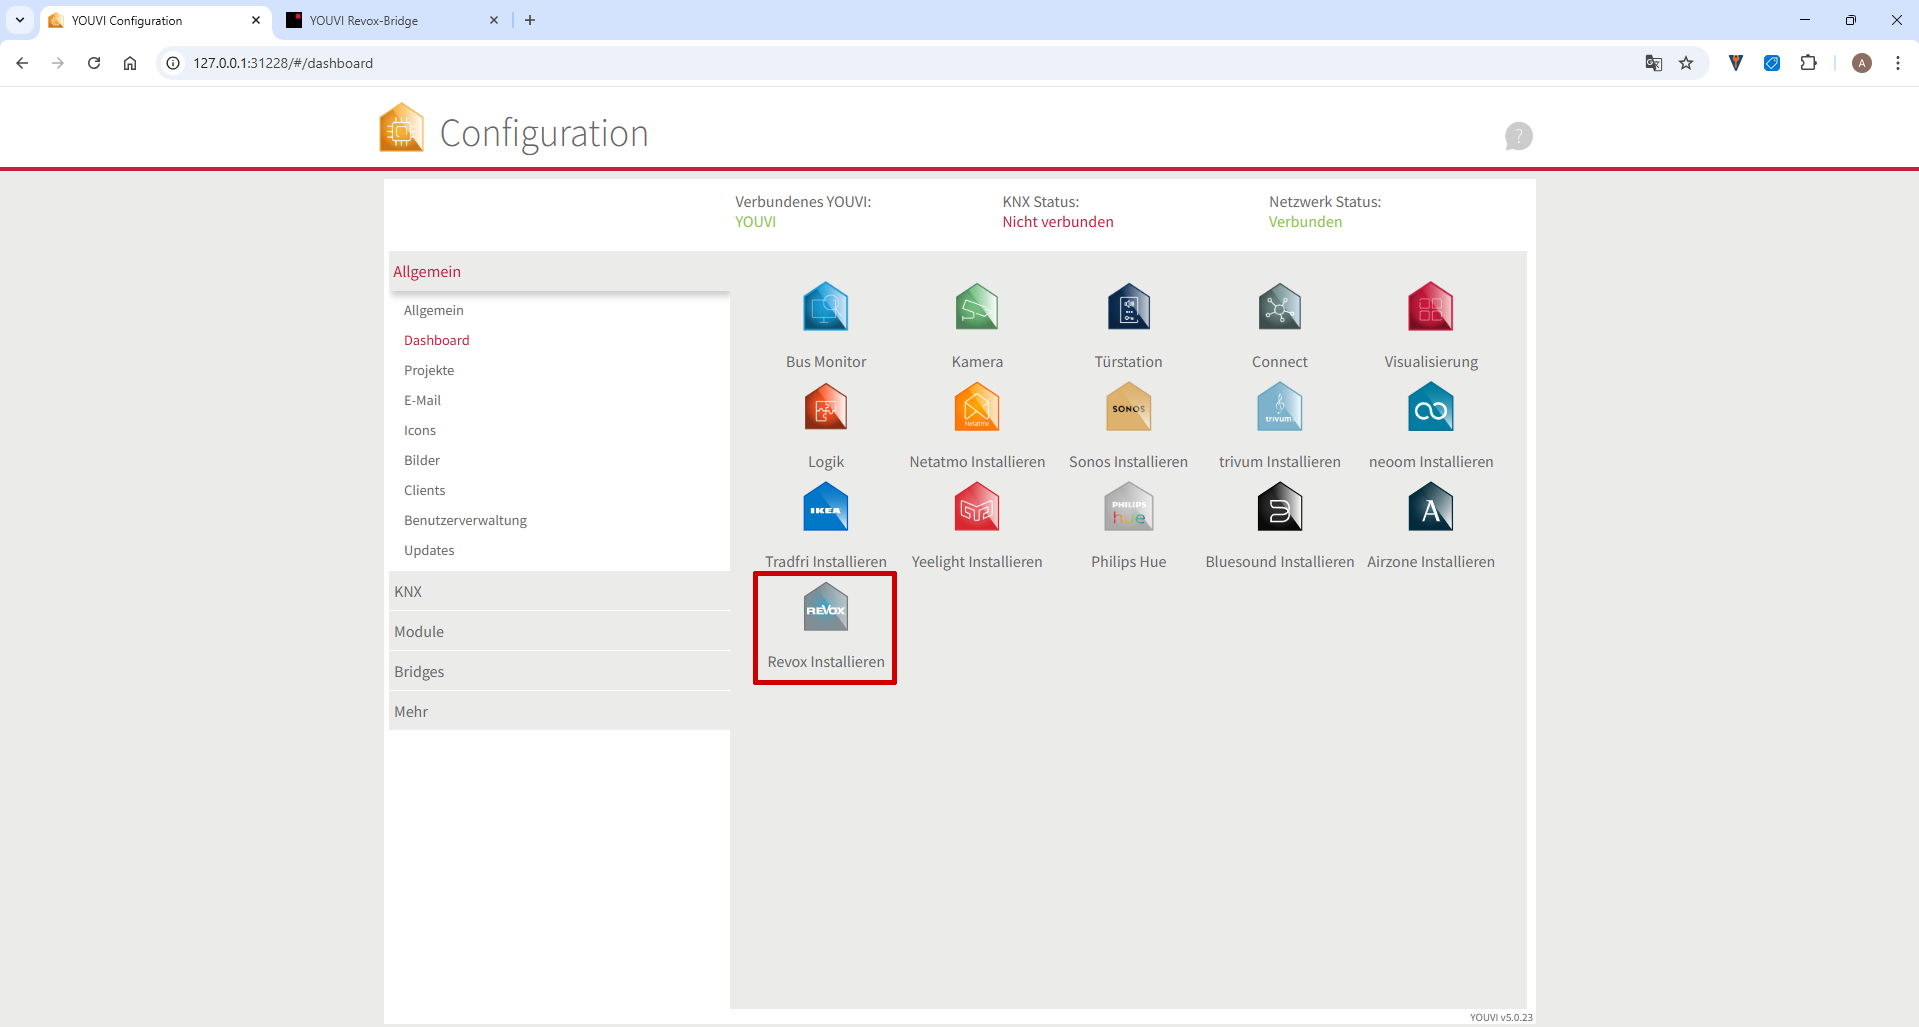Viewport: 1919px width, 1027px height.
Task: Click the Philips Hue icon
Action: (x=1128, y=509)
